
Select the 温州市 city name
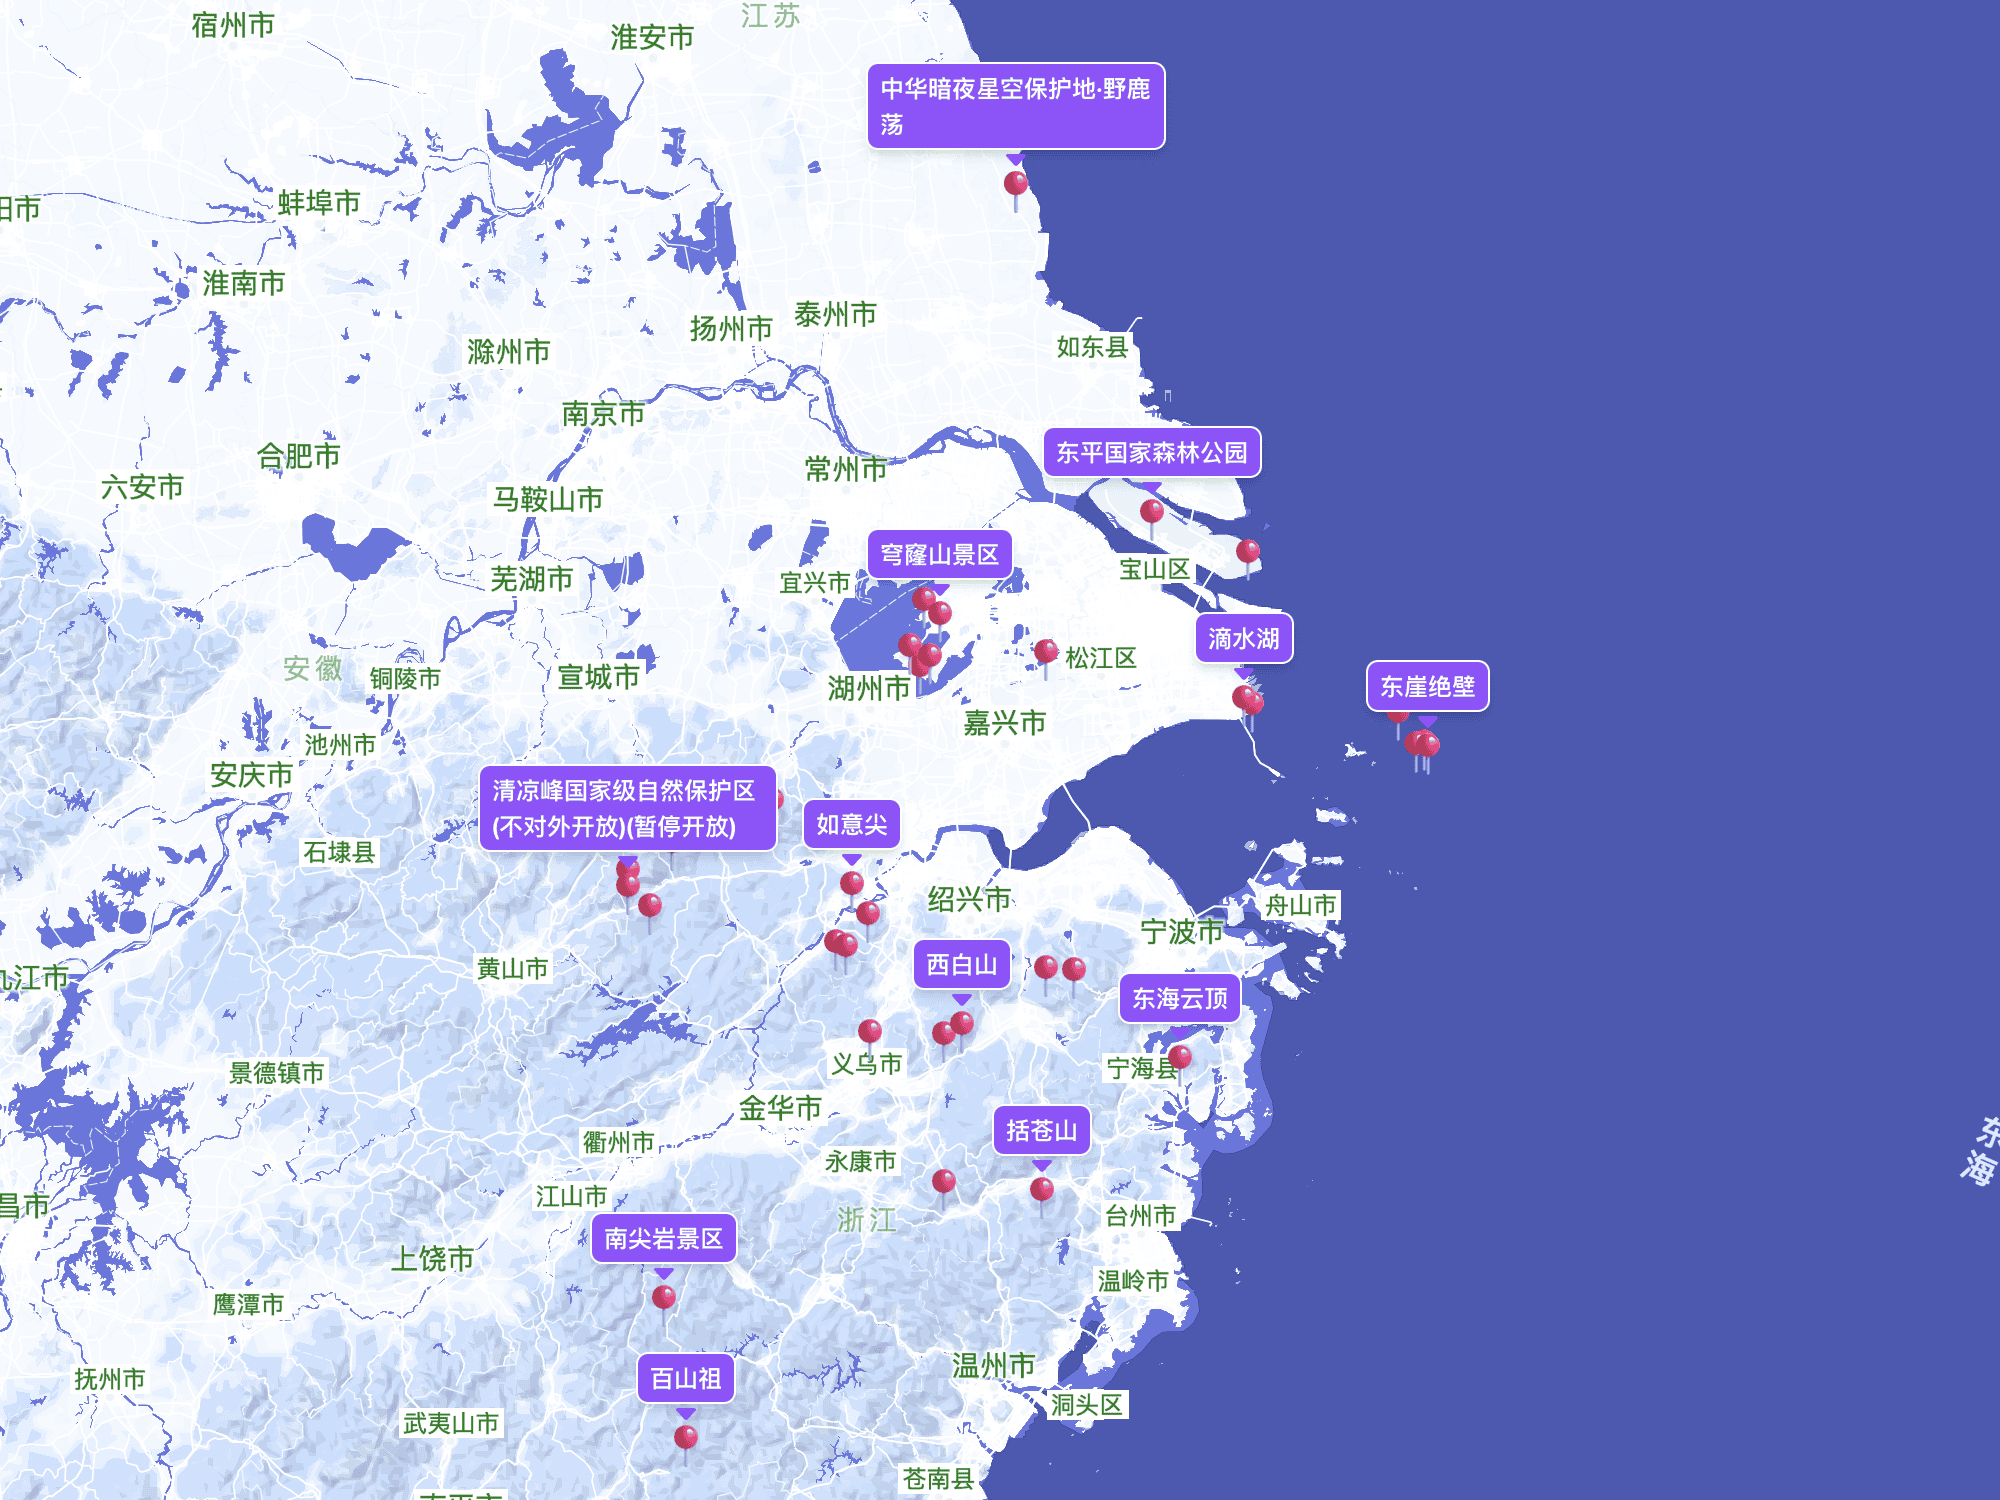[994, 1365]
